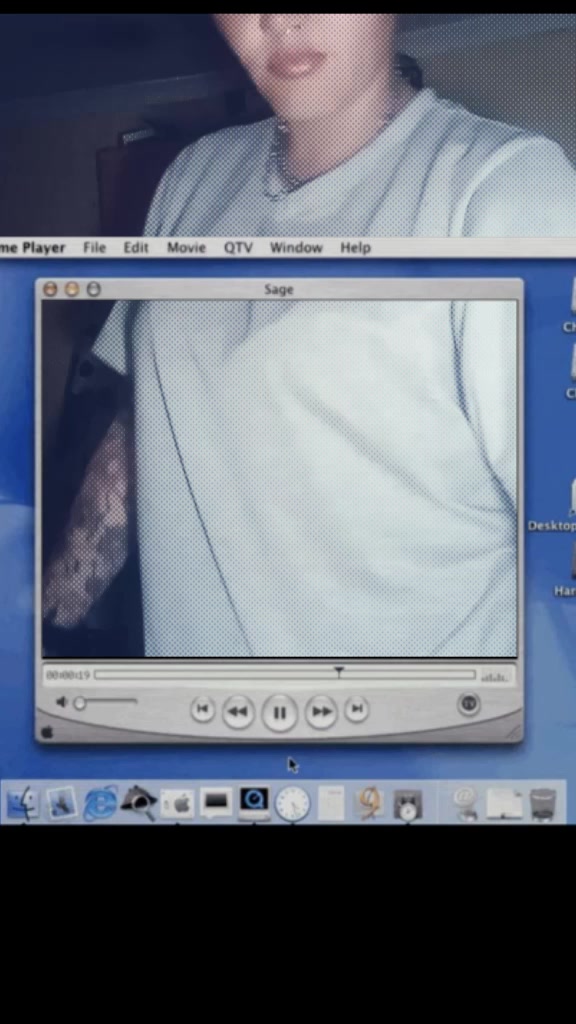Viewport: 576px width, 1024px height.
Task: Open Sherlock magnifier icon in the Dock
Action: tap(138, 803)
